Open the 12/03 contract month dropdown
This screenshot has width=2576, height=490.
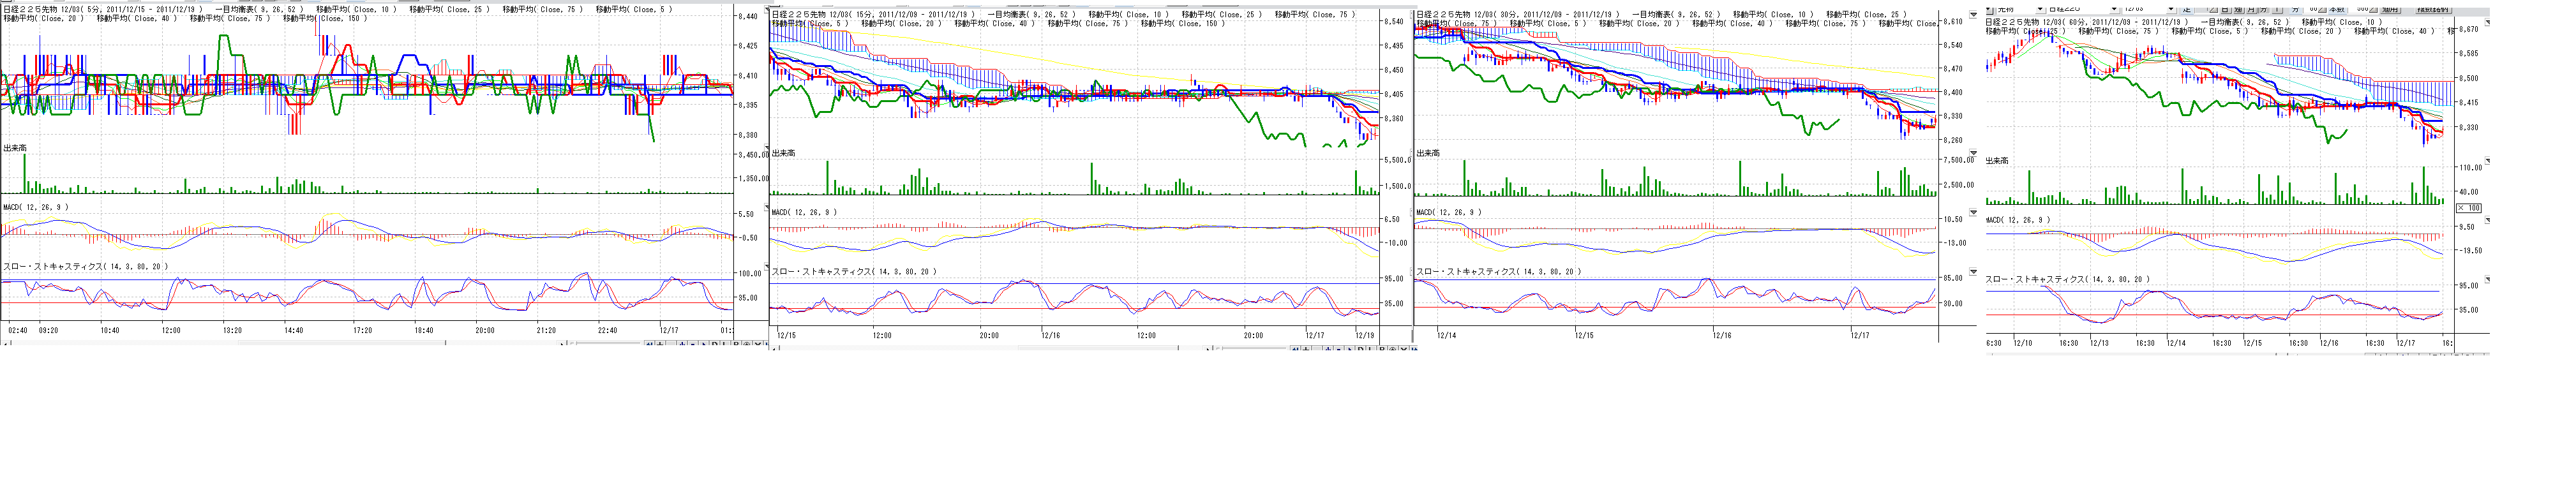2171,9
